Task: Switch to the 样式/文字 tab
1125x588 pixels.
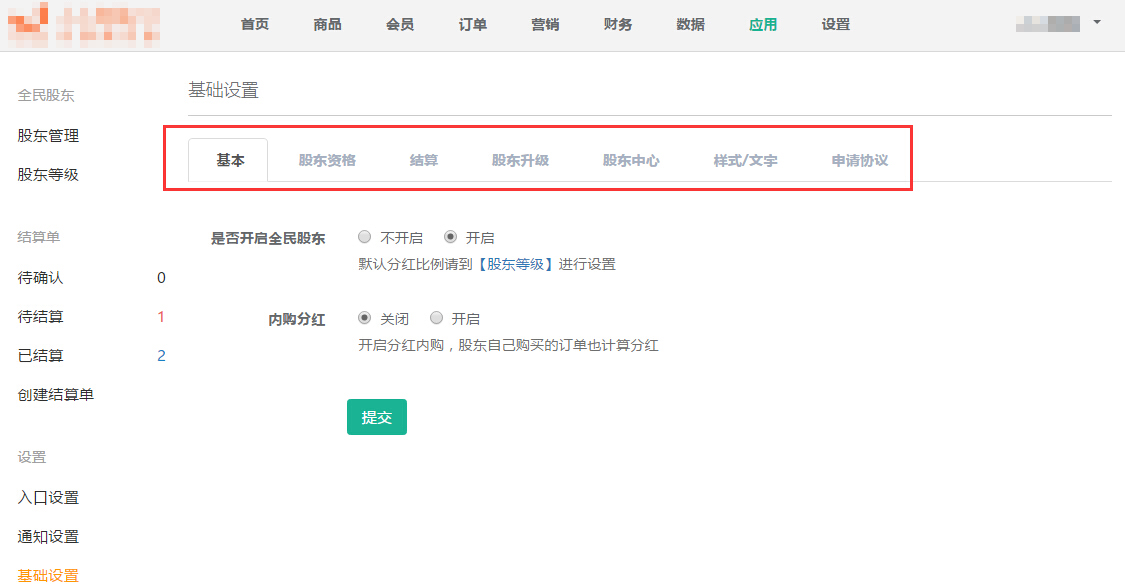Action: tap(745, 160)
